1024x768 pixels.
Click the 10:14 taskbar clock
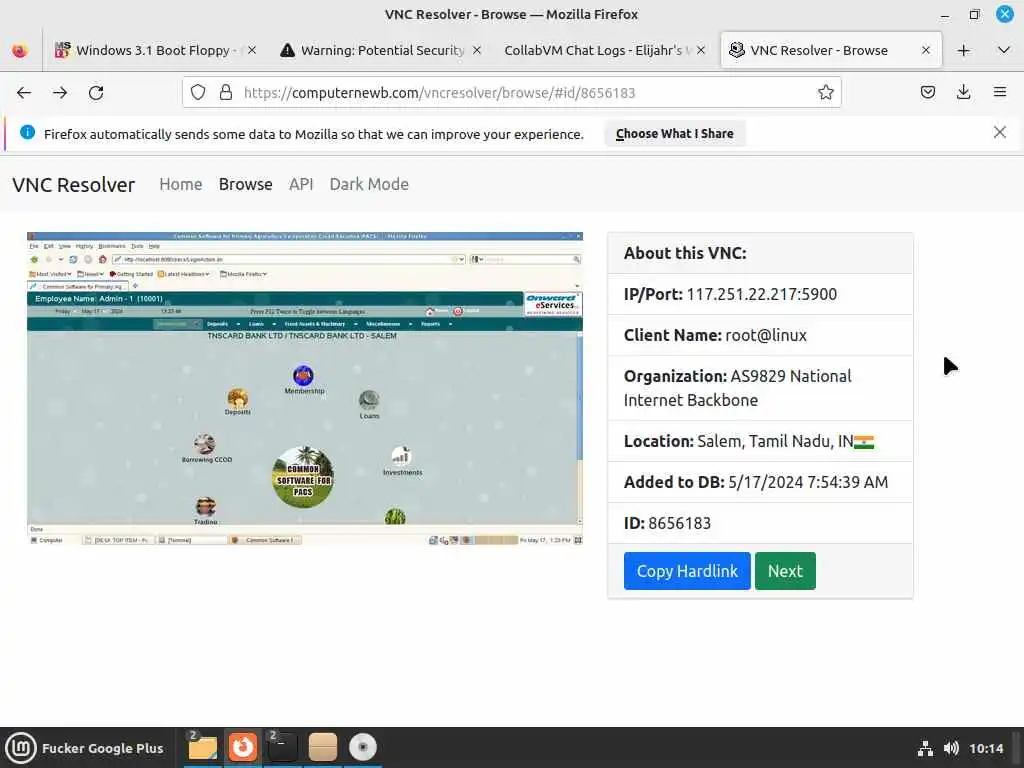(x=986, y=748)
